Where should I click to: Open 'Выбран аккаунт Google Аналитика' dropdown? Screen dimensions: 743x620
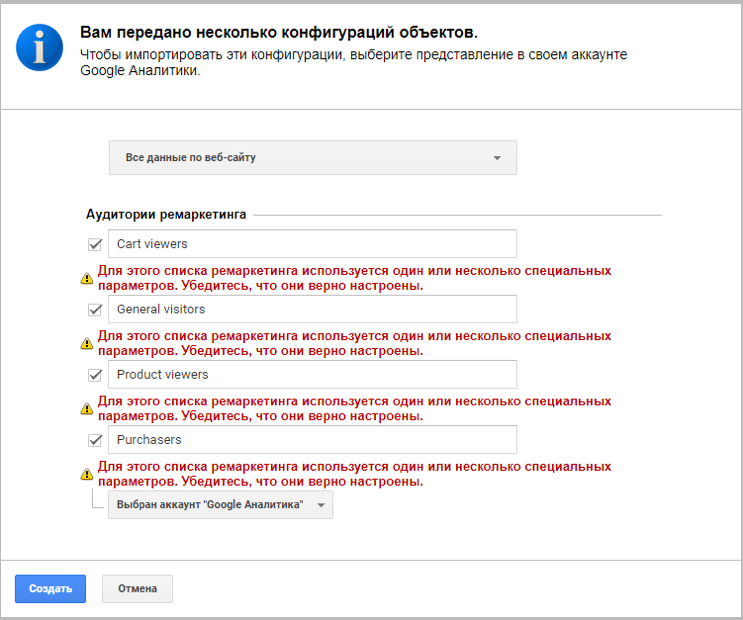click(x=220, y=505)
